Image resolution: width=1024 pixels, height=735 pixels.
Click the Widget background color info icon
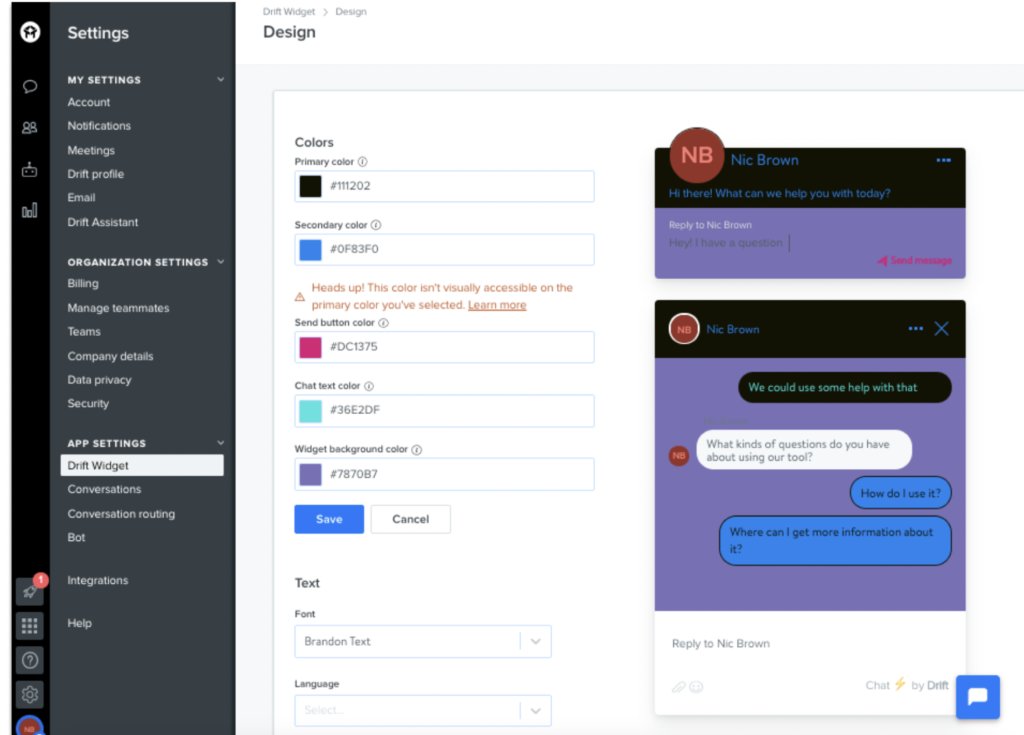coord(417,449)
